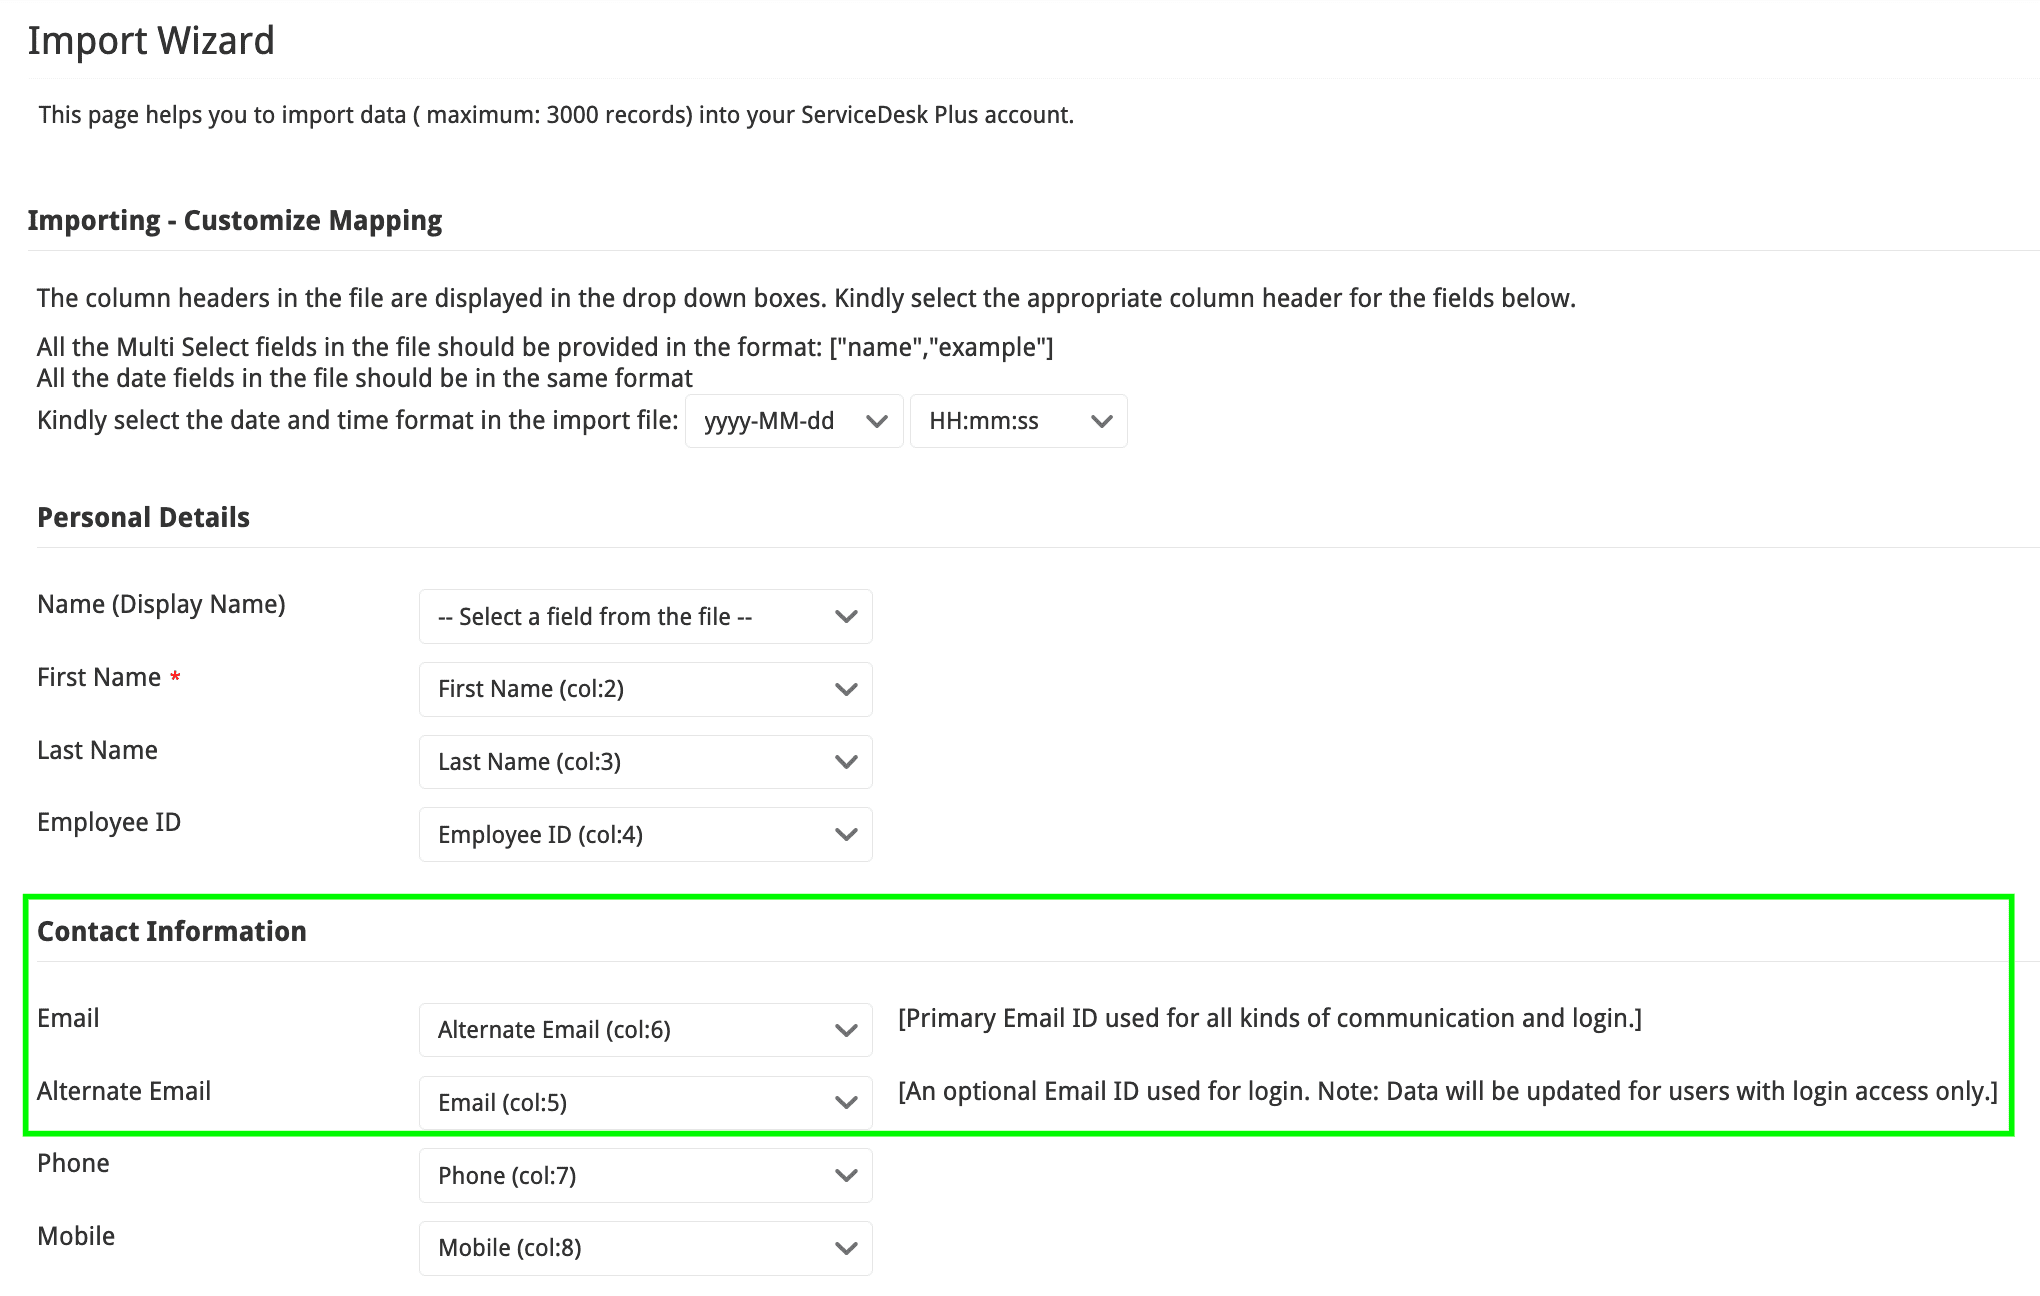The width and height of the screenshot is (2040, 1296).
Task: Open the Phone (col:7) dropdown
Action: tap(645, 1176)
